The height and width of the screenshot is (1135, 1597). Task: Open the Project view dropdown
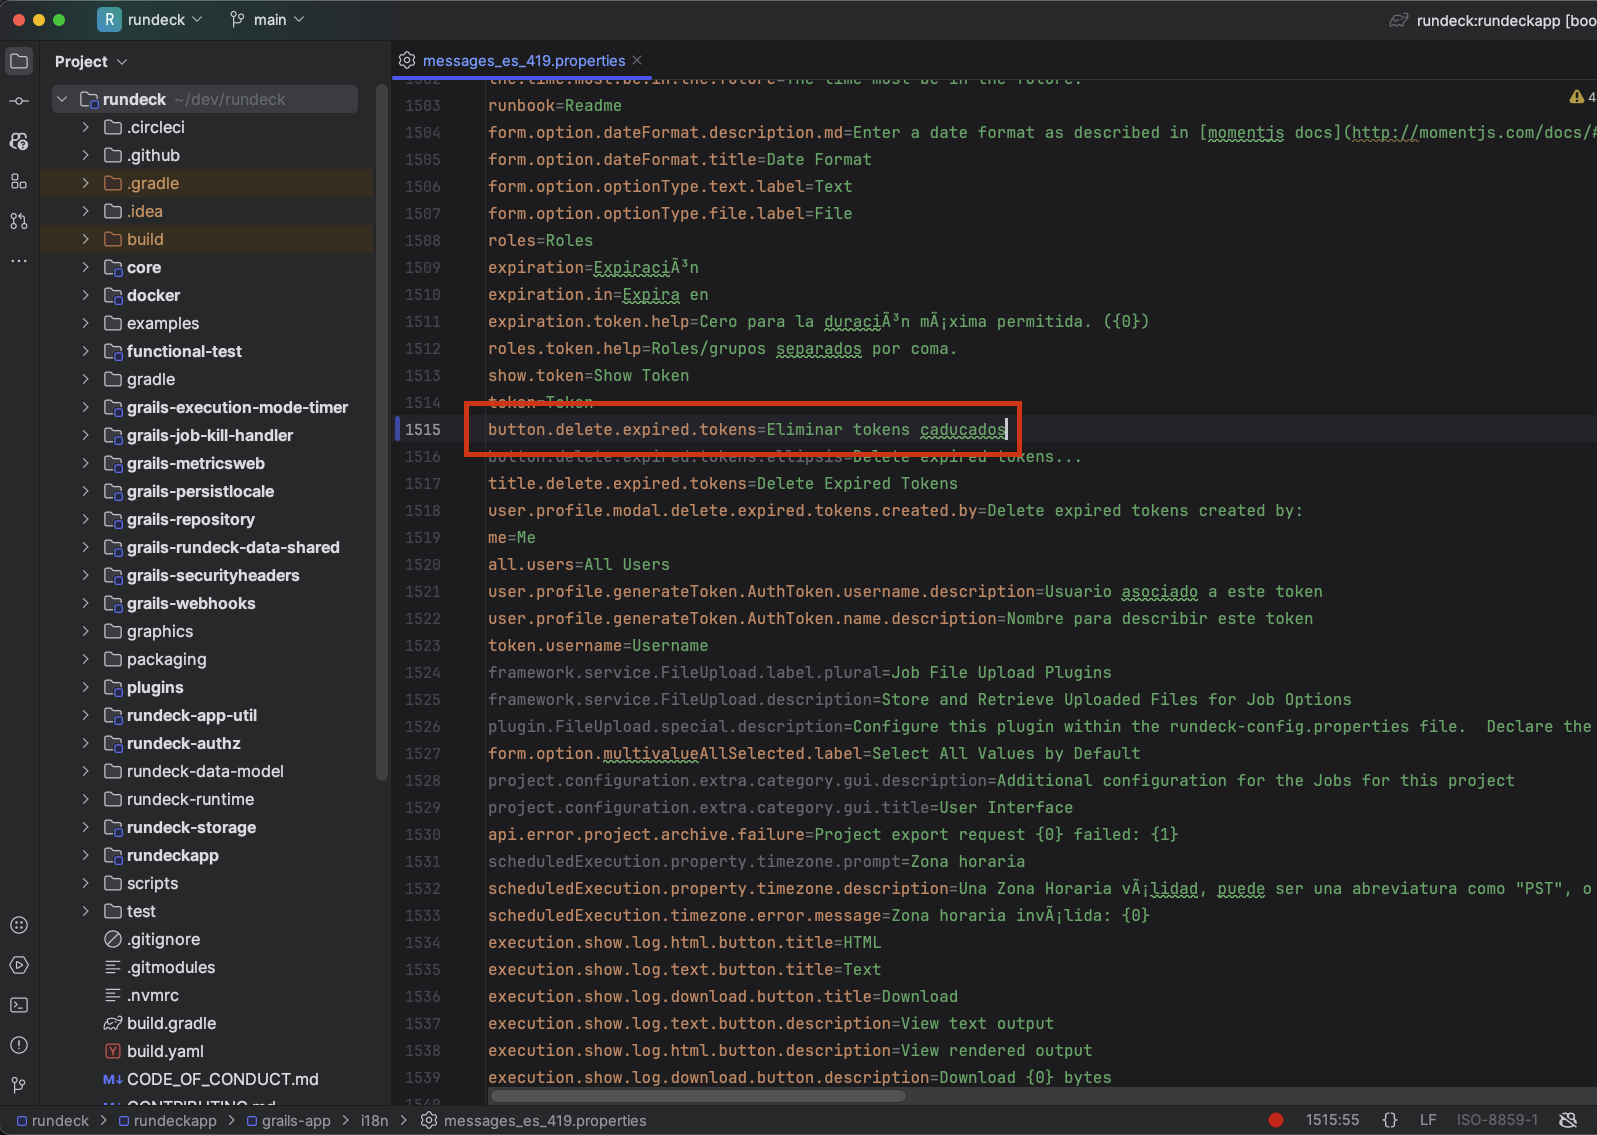pos(91,61)
